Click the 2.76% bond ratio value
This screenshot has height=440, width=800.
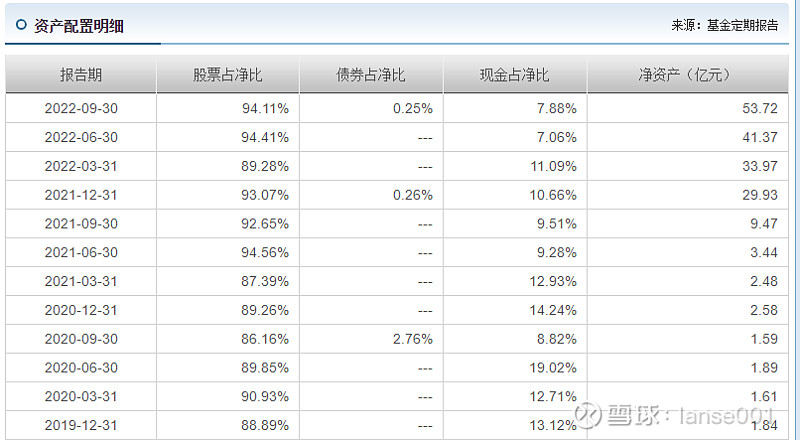pos(413,339)
